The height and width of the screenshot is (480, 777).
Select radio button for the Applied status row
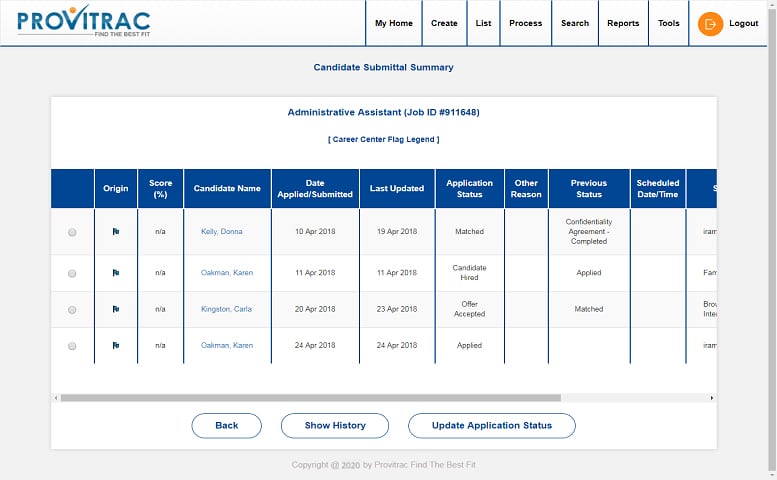(x=72, y=346)
